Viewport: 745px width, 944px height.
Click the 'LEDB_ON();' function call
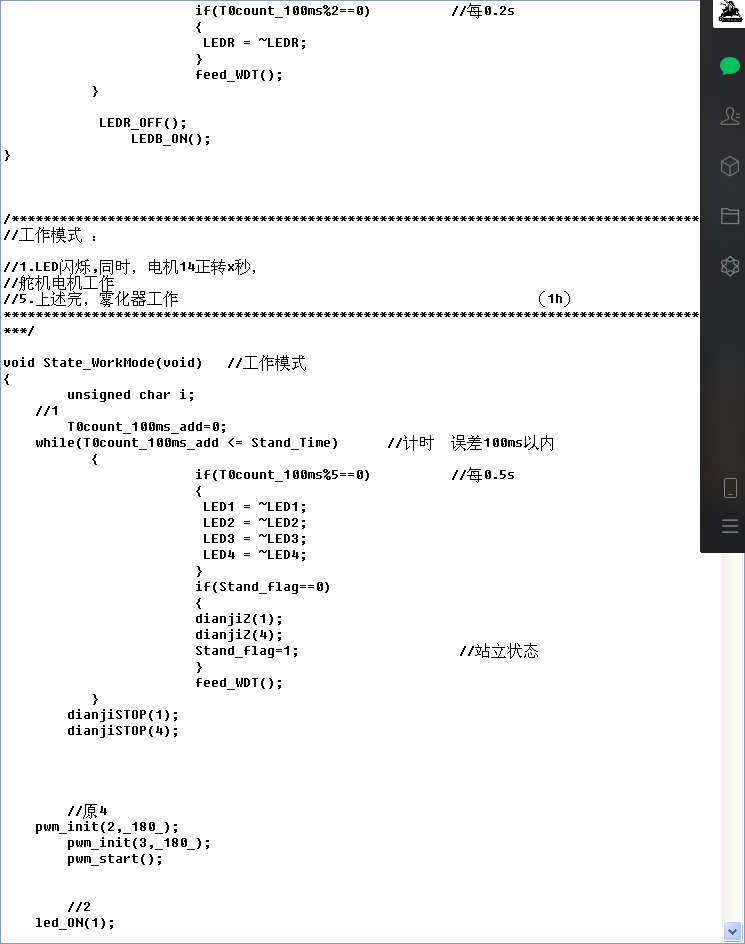coord(171,139)
